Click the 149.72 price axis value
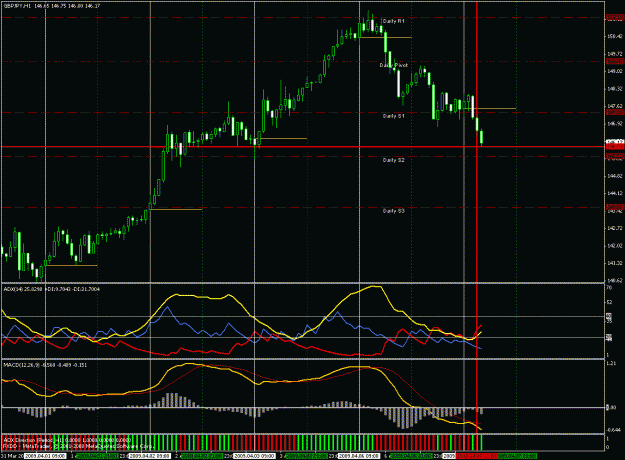 615,54
